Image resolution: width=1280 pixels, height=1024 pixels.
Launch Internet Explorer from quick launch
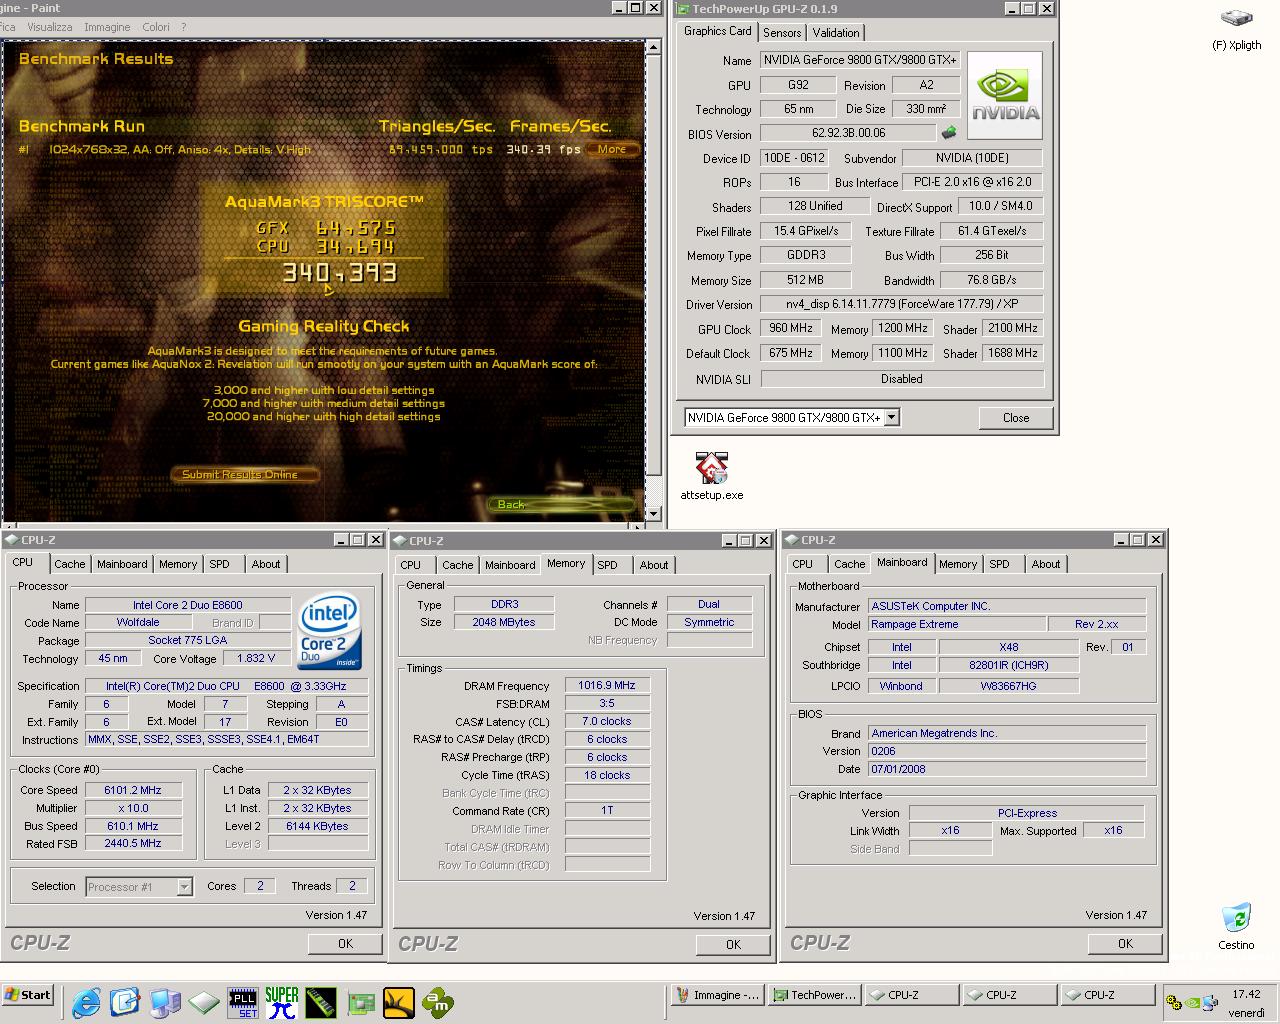coord(86,1001)
